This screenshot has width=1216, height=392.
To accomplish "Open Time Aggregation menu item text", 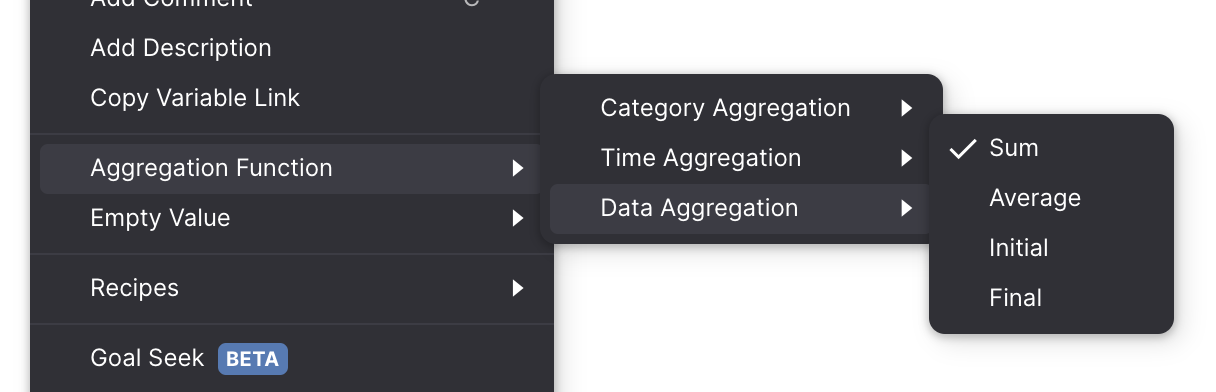I will point(700,158).
